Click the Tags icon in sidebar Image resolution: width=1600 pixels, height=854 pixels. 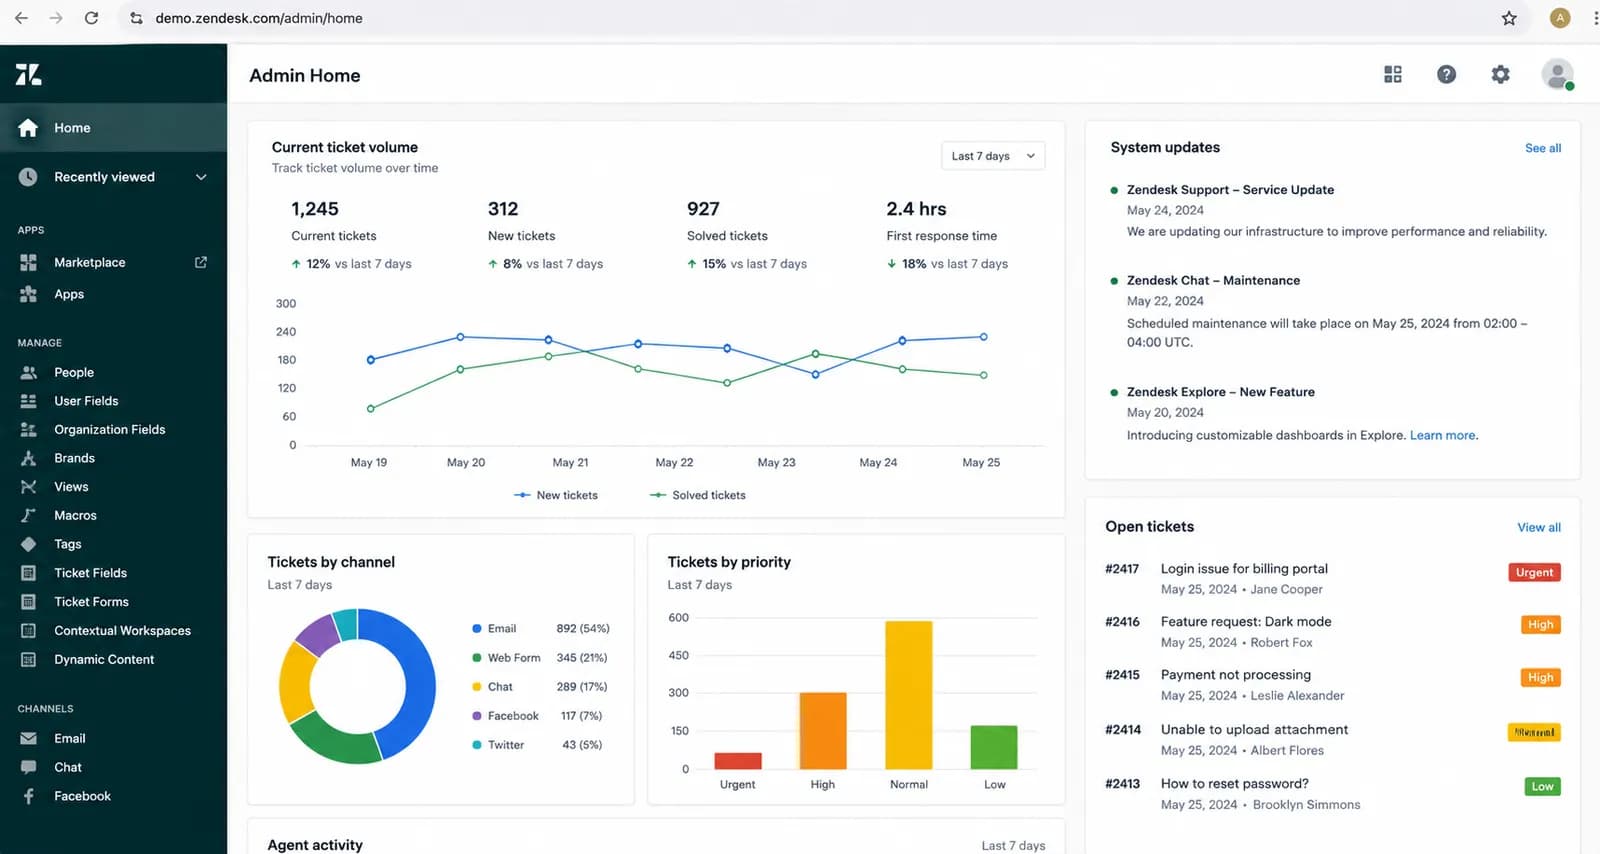pos(28,544)
